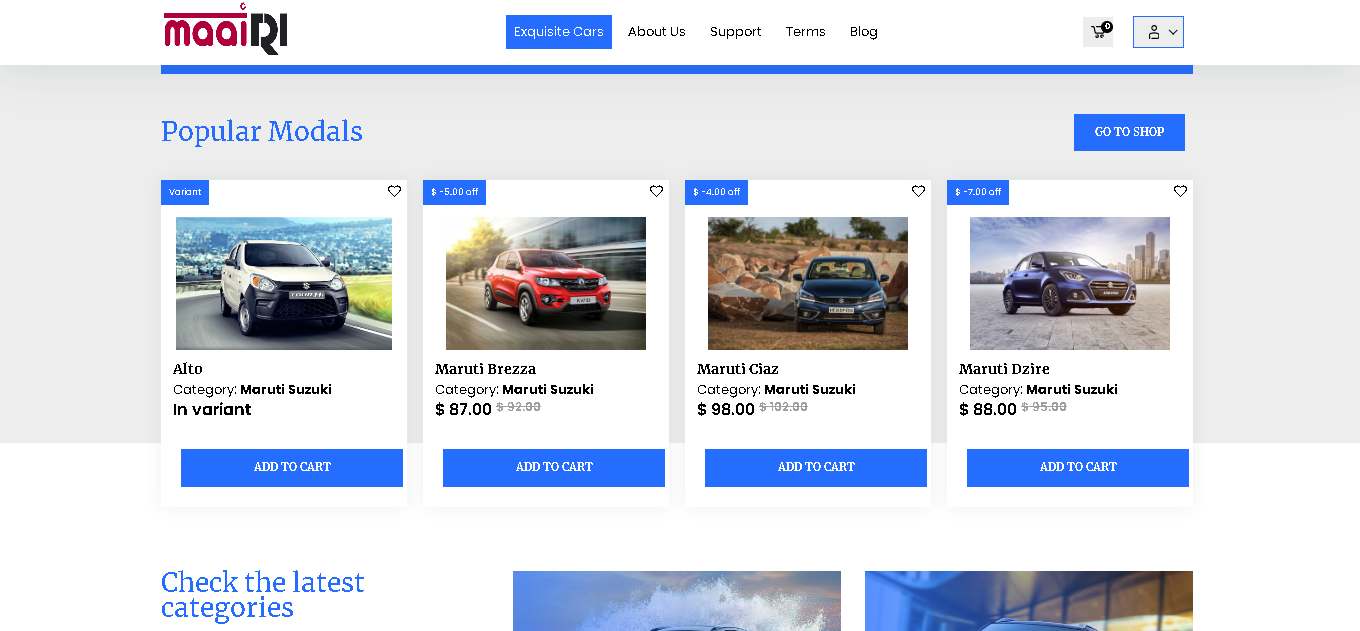The image size is (1360, 631).
Task: Click the '$ -7.00 off' discount badge
Action: 978,192
